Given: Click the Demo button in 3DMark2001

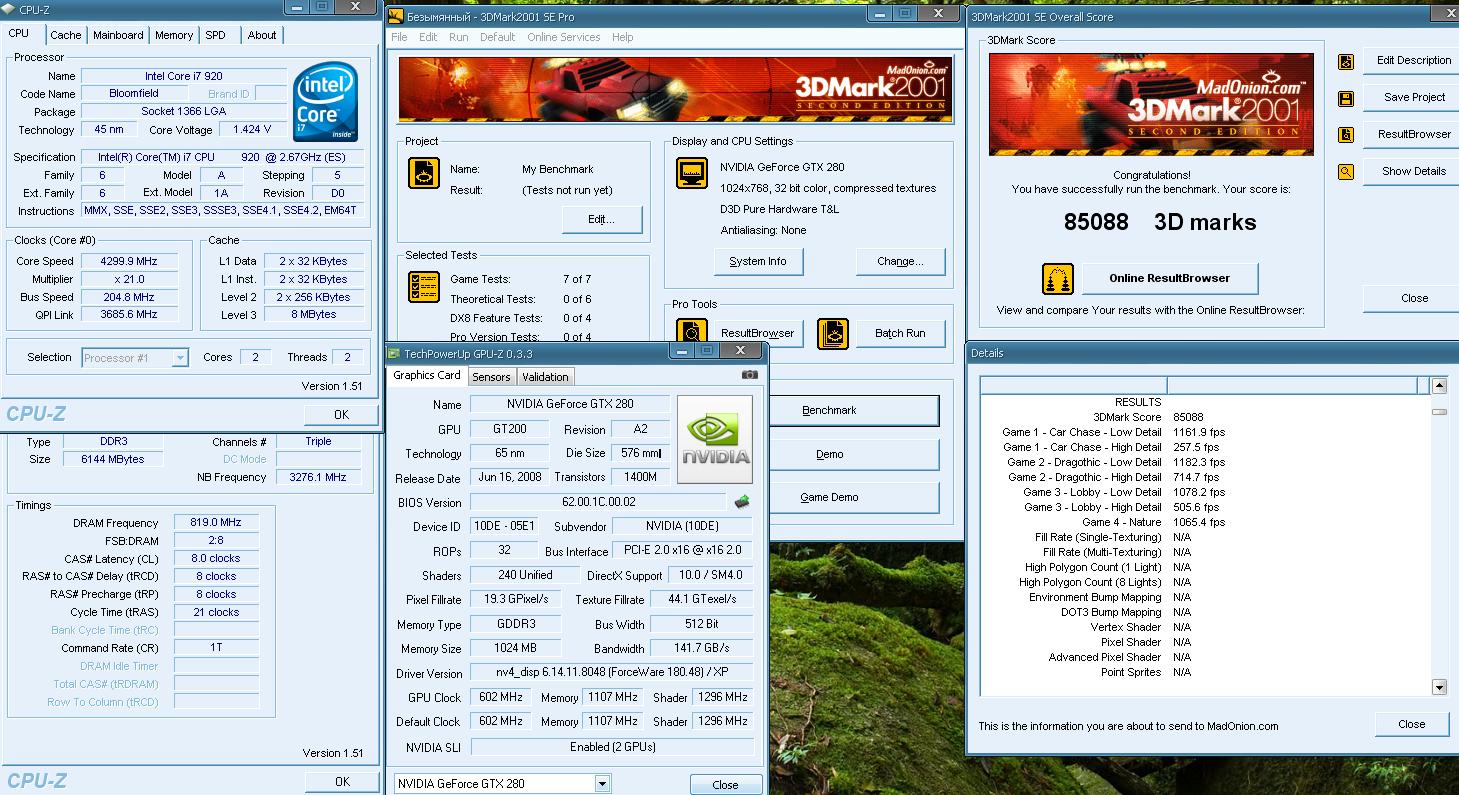Looking at the screenshot, I should click(x=853, y=454).
